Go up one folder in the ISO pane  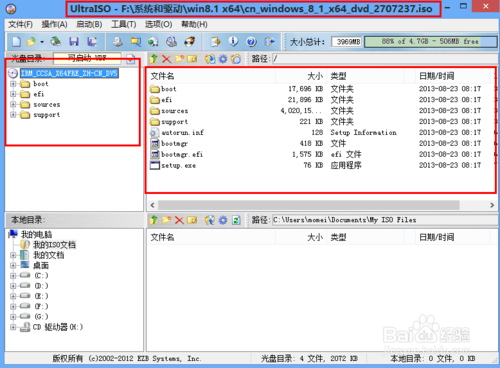click(153, 59)
